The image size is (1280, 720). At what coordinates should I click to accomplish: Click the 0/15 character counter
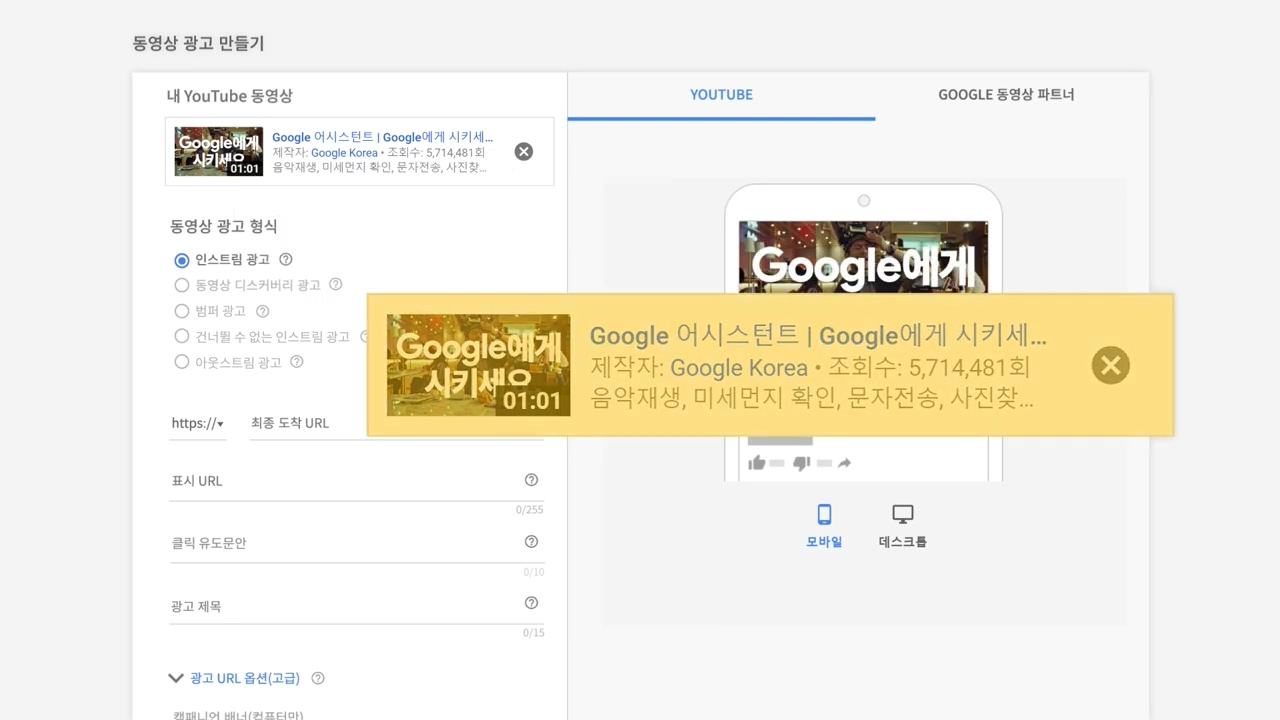533,633
